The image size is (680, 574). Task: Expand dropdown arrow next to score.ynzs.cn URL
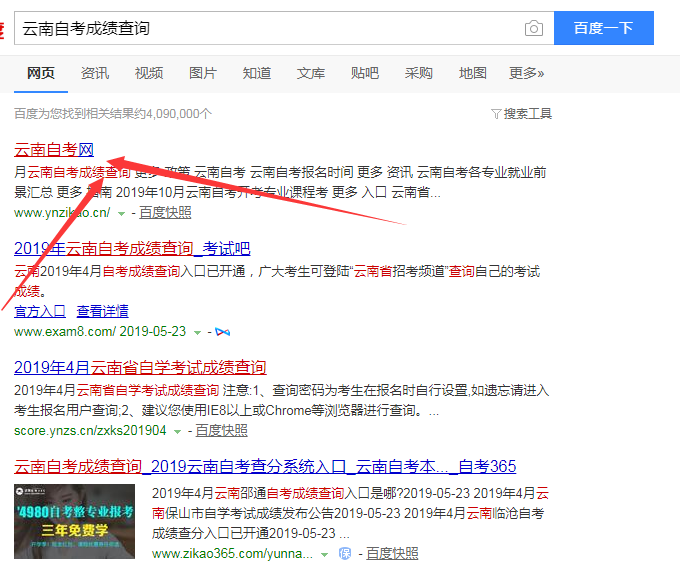point(178,431)
